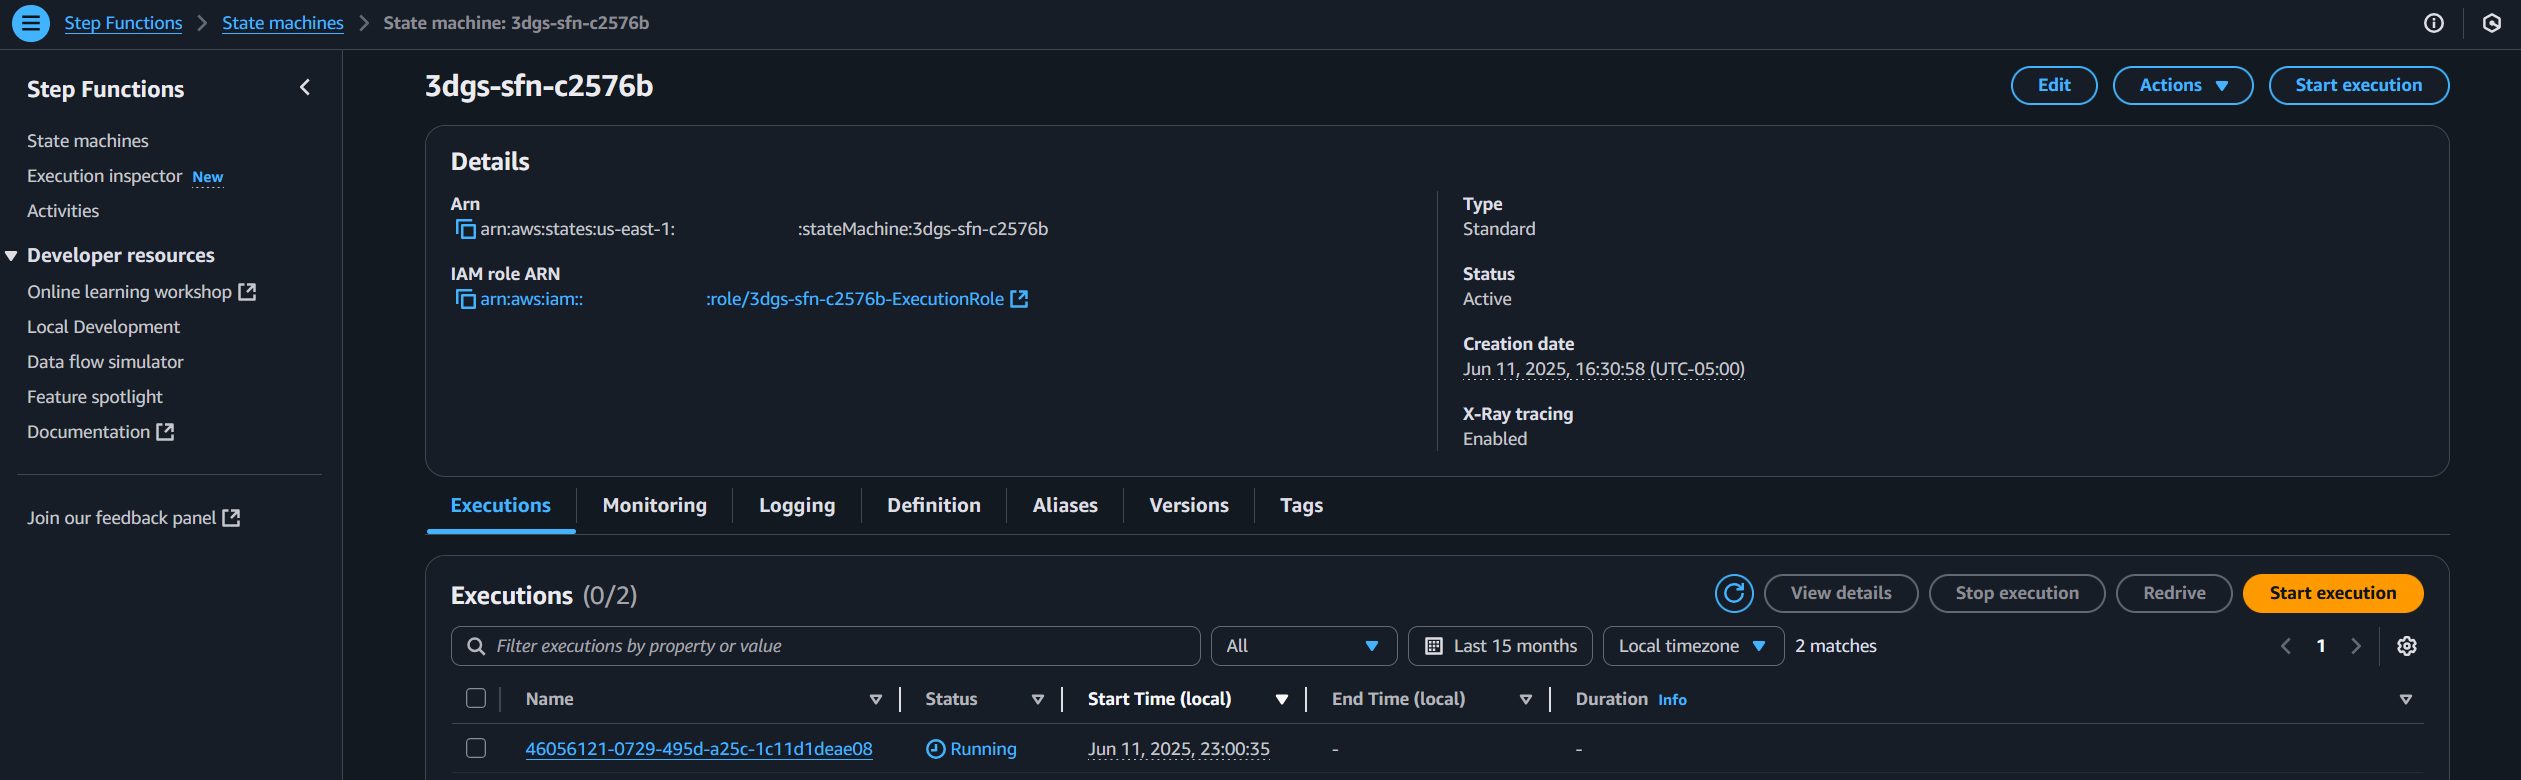
Task: Open the hamburger navigation menu
Action: (x=31, y=23)
